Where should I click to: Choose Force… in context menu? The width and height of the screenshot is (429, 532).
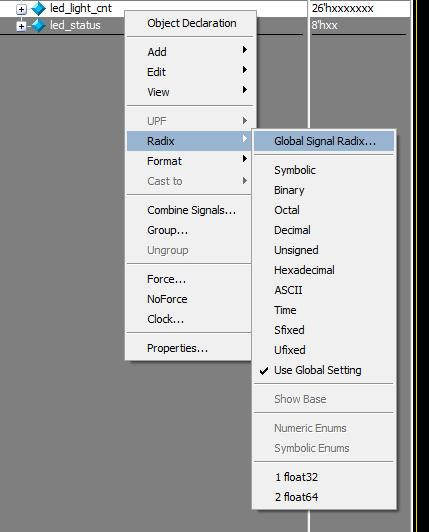pyautogui.click(x=189, y=279)
